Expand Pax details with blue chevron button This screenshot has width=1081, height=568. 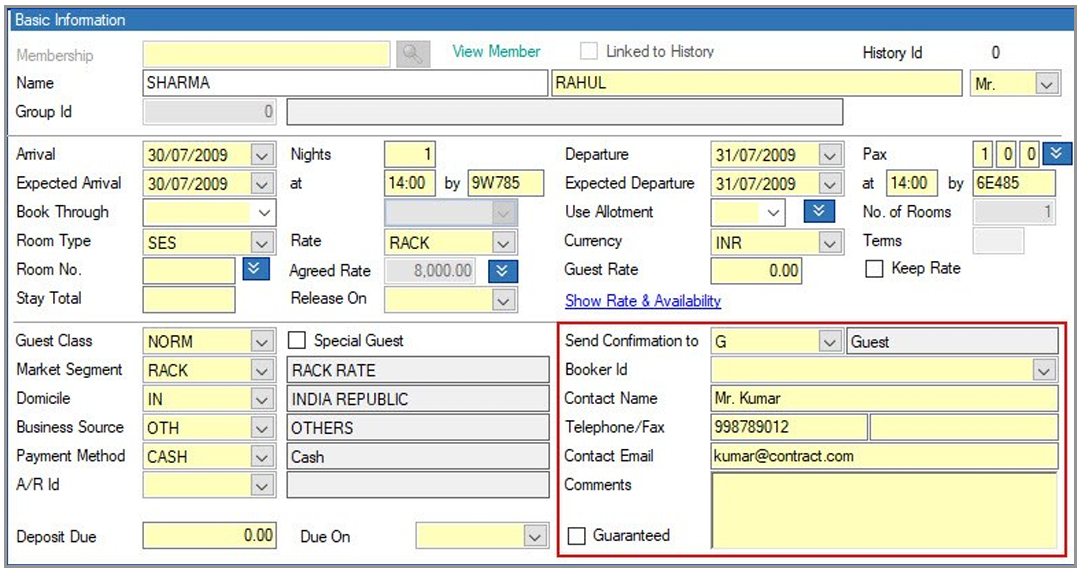click(1058, 155)
